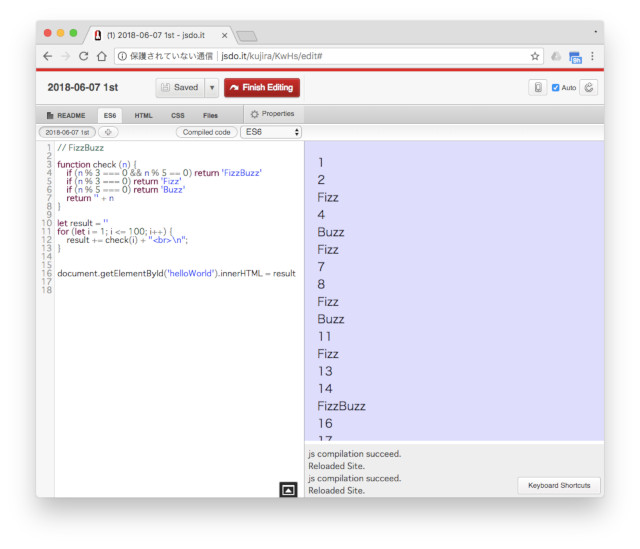Screen dimensions: 640x549
Task: Bookmark this page with the star icon
Action: click(x=535, y=56)
